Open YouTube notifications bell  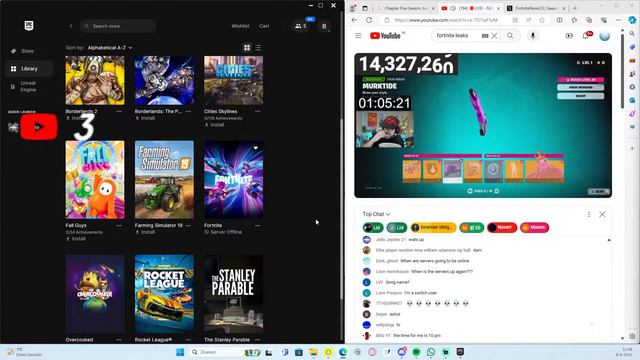point(586,36)
